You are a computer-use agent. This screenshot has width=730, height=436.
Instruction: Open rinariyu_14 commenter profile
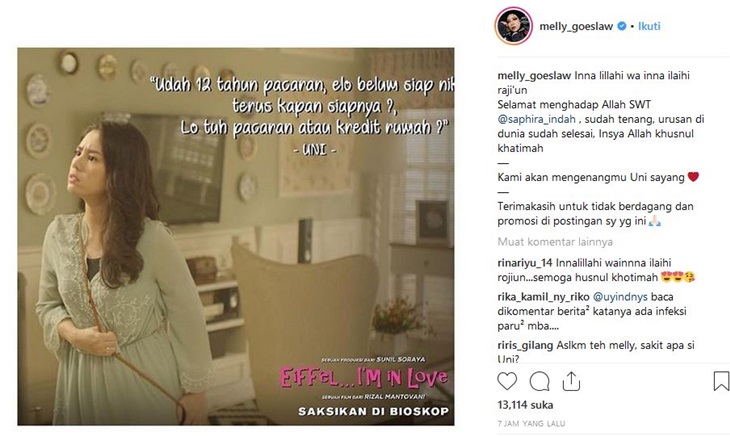525,263
